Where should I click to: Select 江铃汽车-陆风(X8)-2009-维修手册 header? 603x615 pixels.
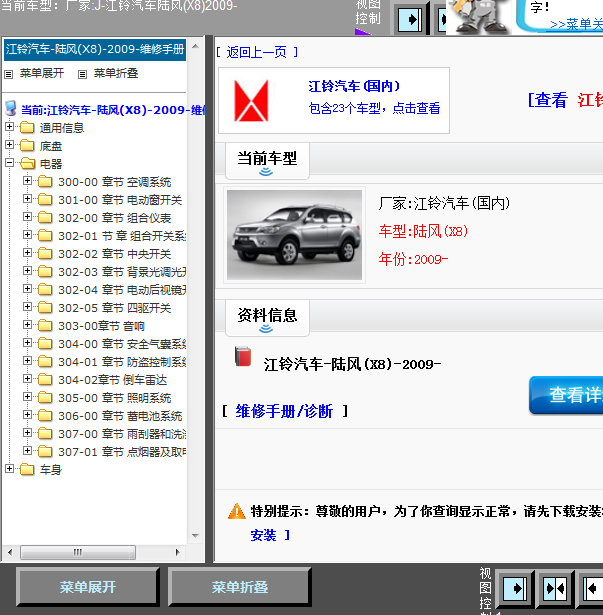95,49
